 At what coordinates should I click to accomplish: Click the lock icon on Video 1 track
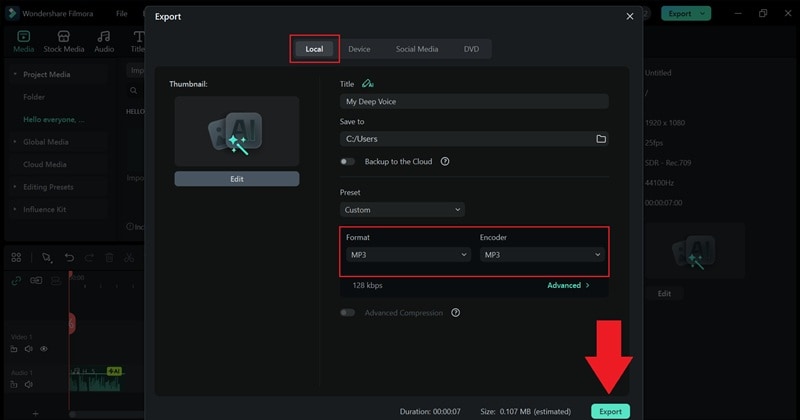[14, 349]
